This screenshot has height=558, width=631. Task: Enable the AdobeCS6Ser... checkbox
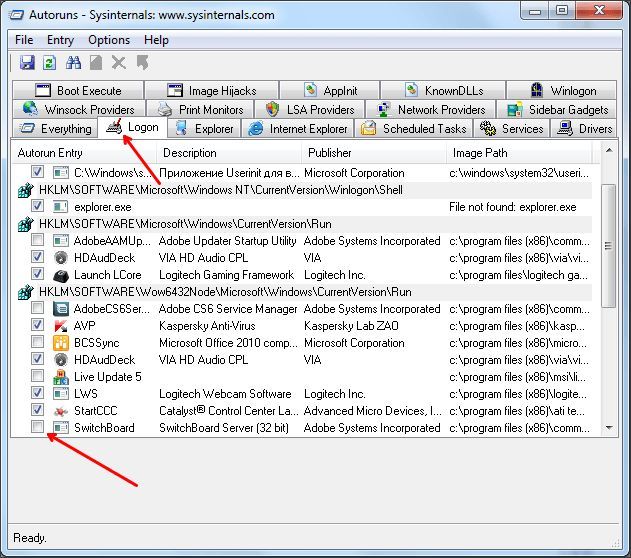click(x=37, y=308)
